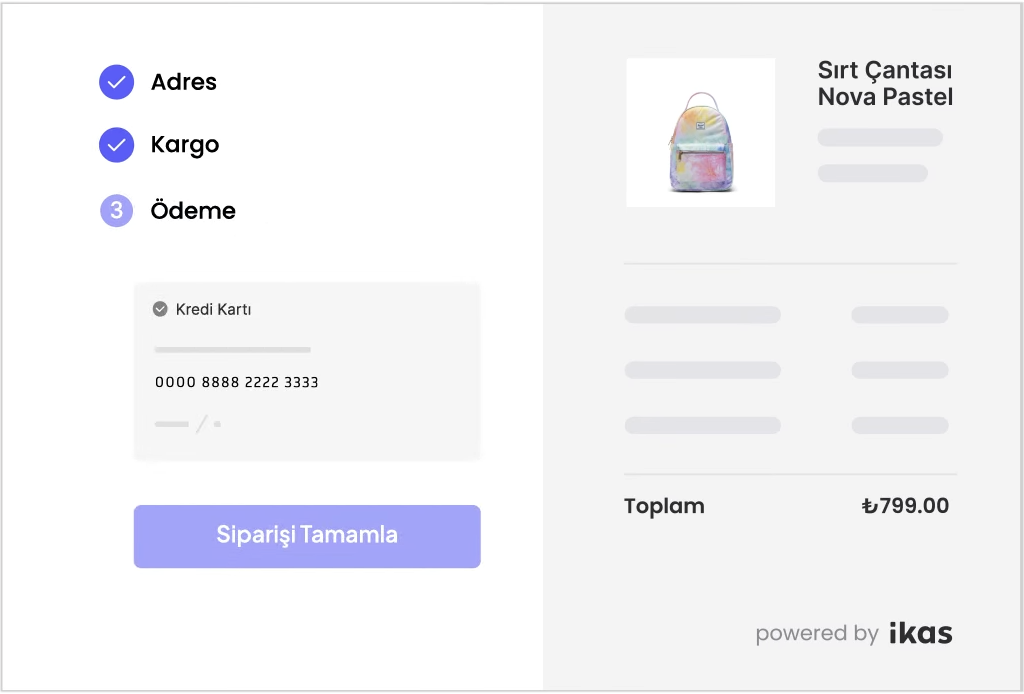Click the Adres step checkmark icon

[x=116, y=82]
